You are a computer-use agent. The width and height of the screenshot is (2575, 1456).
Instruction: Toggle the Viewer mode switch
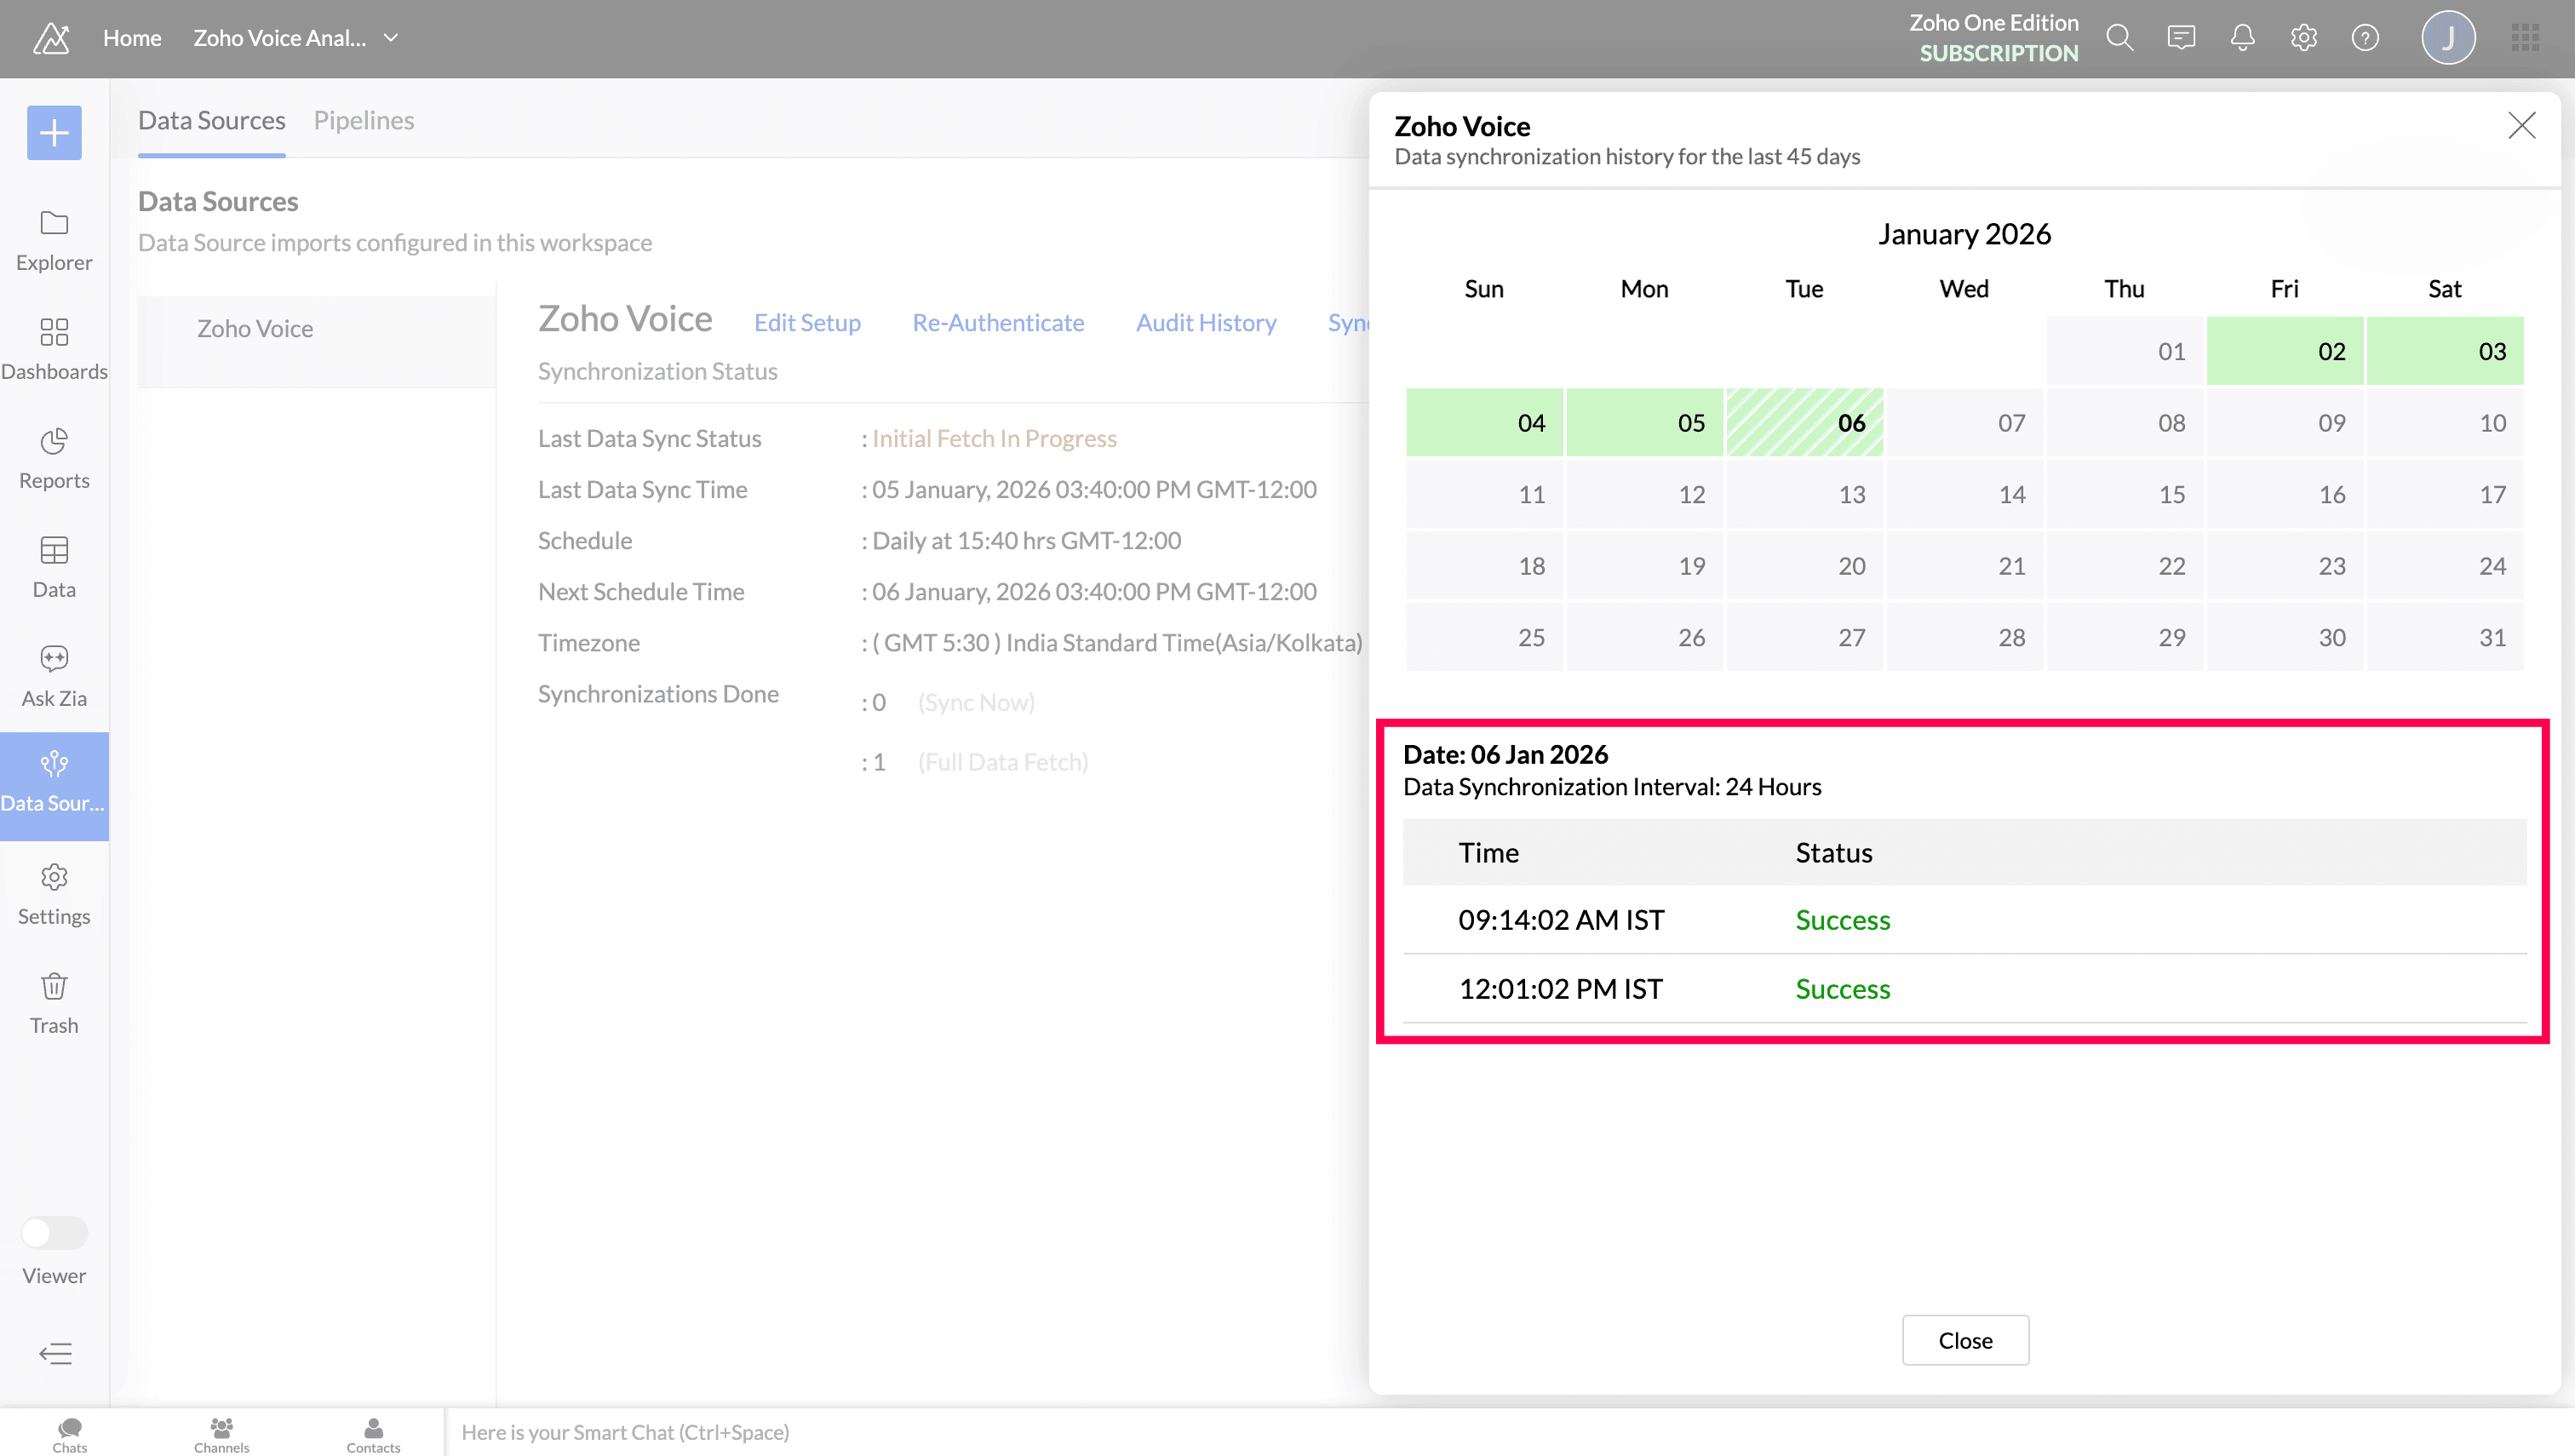point(54,1232)
